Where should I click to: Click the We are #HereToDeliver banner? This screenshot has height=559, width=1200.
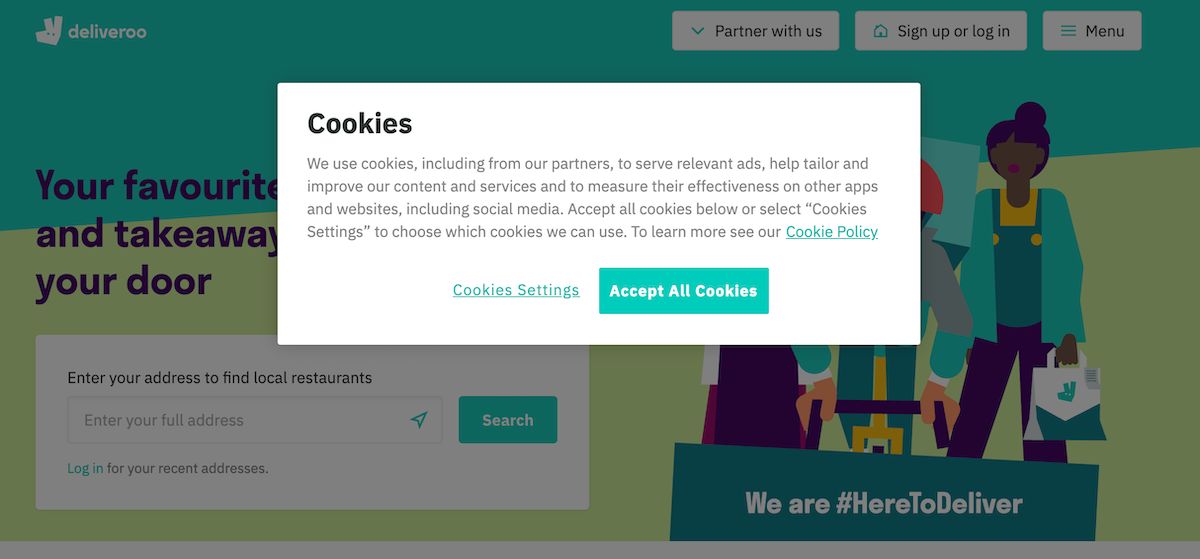point(884,502)
